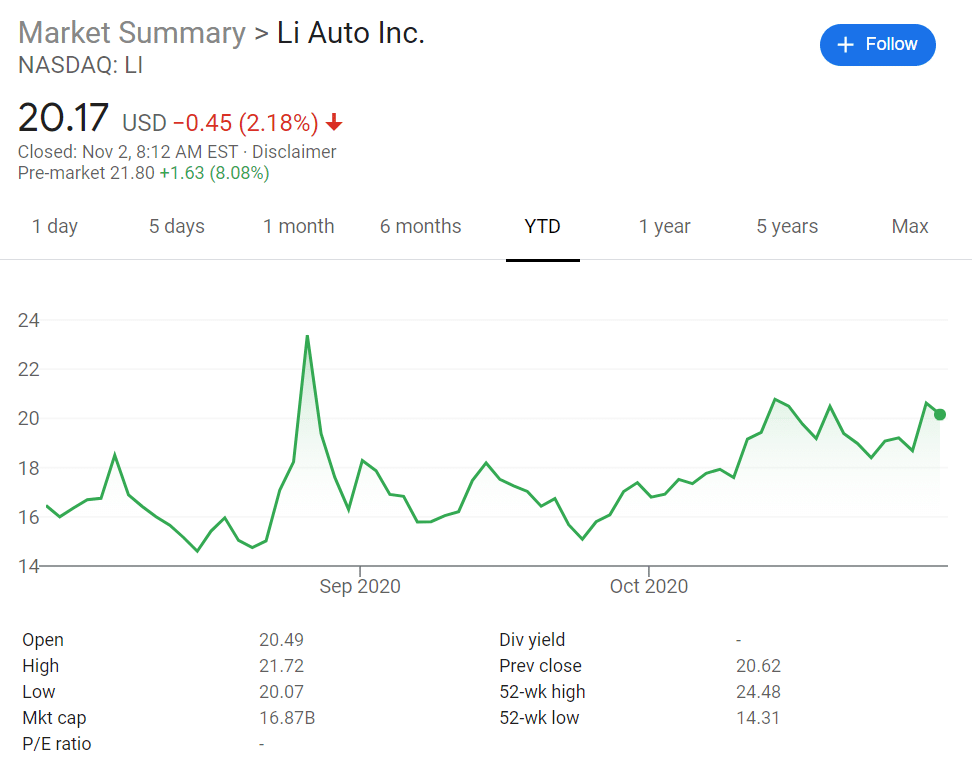Click the chart peak near 23.4
Screen dimensions: 972x760
click(307, 337)
